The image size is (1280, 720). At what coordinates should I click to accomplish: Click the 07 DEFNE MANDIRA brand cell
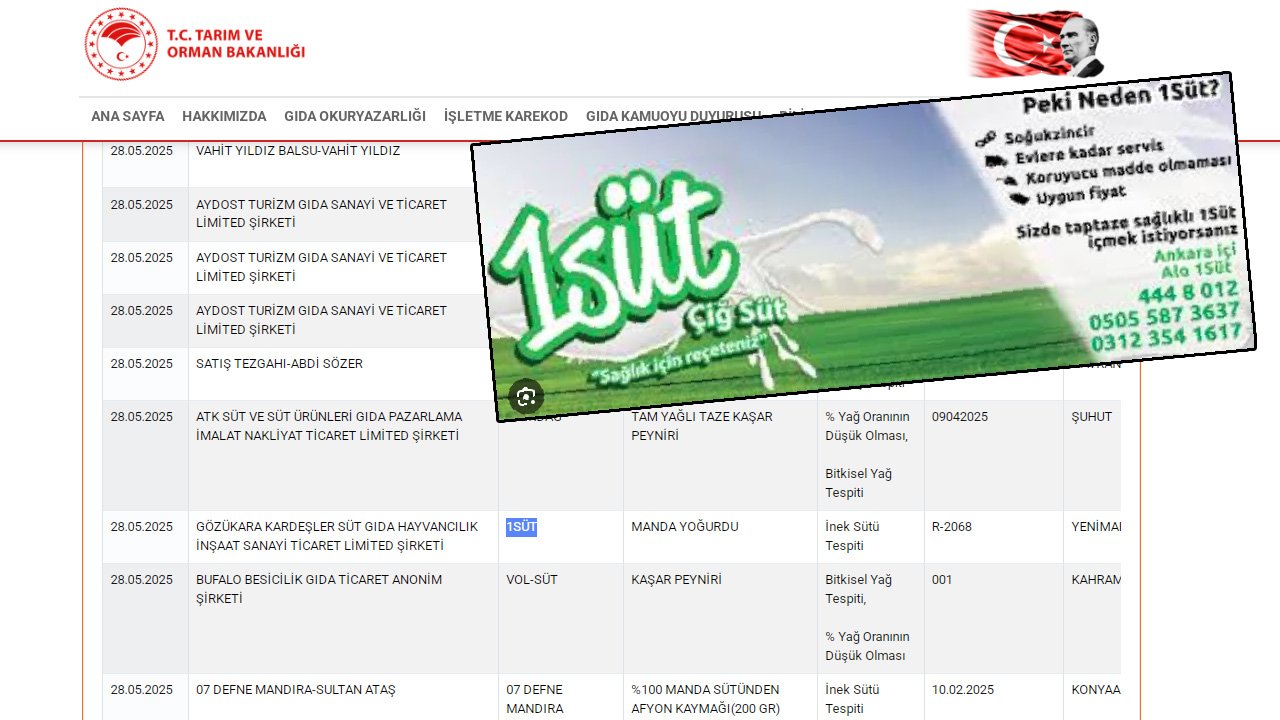coord(561,699)
